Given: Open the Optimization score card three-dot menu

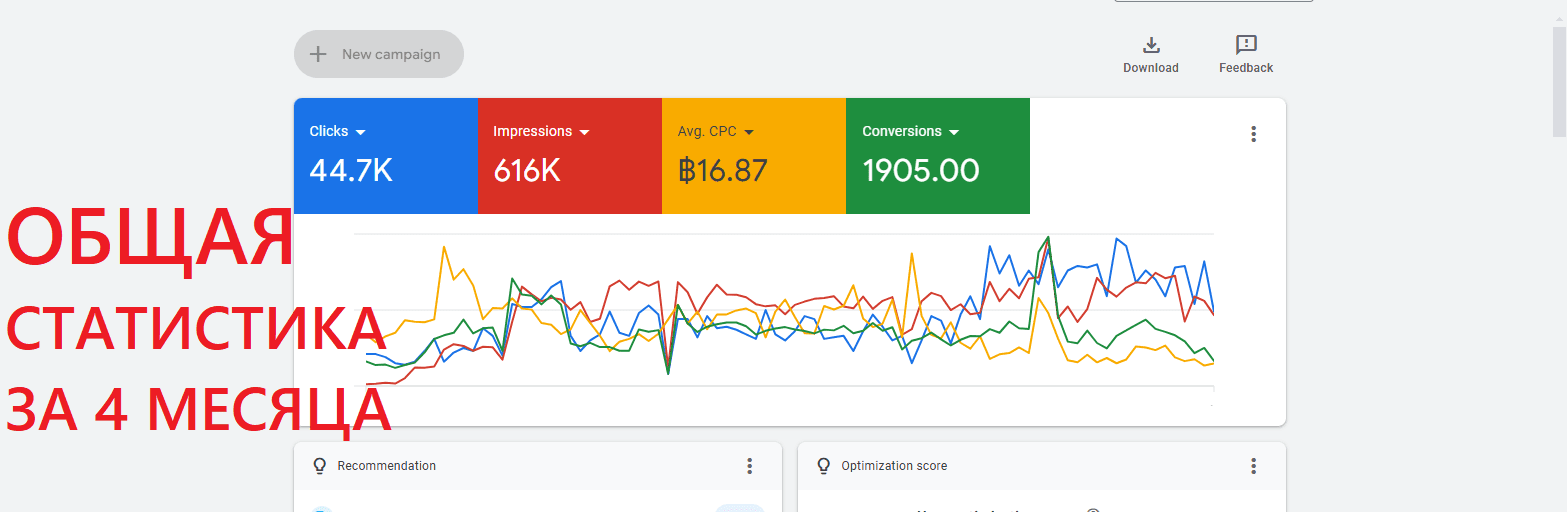Looking at the screenshot, I should pos(1253,466).
